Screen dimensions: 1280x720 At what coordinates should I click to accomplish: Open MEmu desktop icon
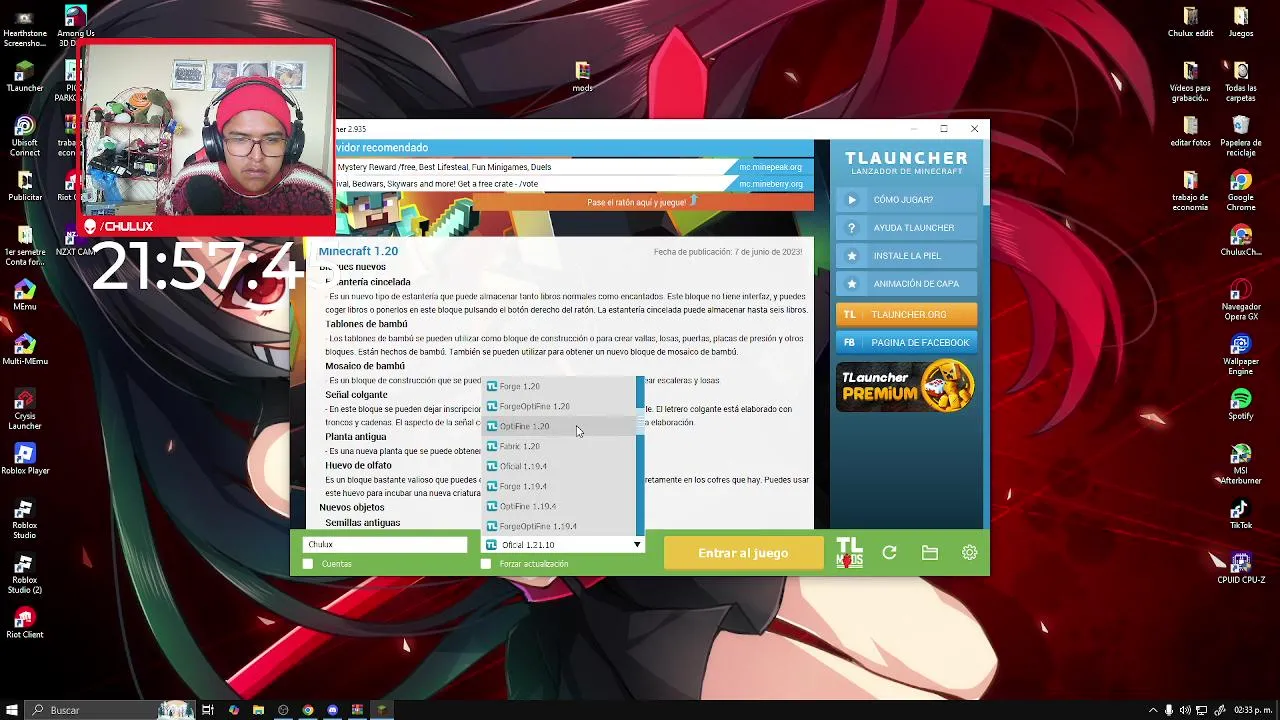pos(24,294)
